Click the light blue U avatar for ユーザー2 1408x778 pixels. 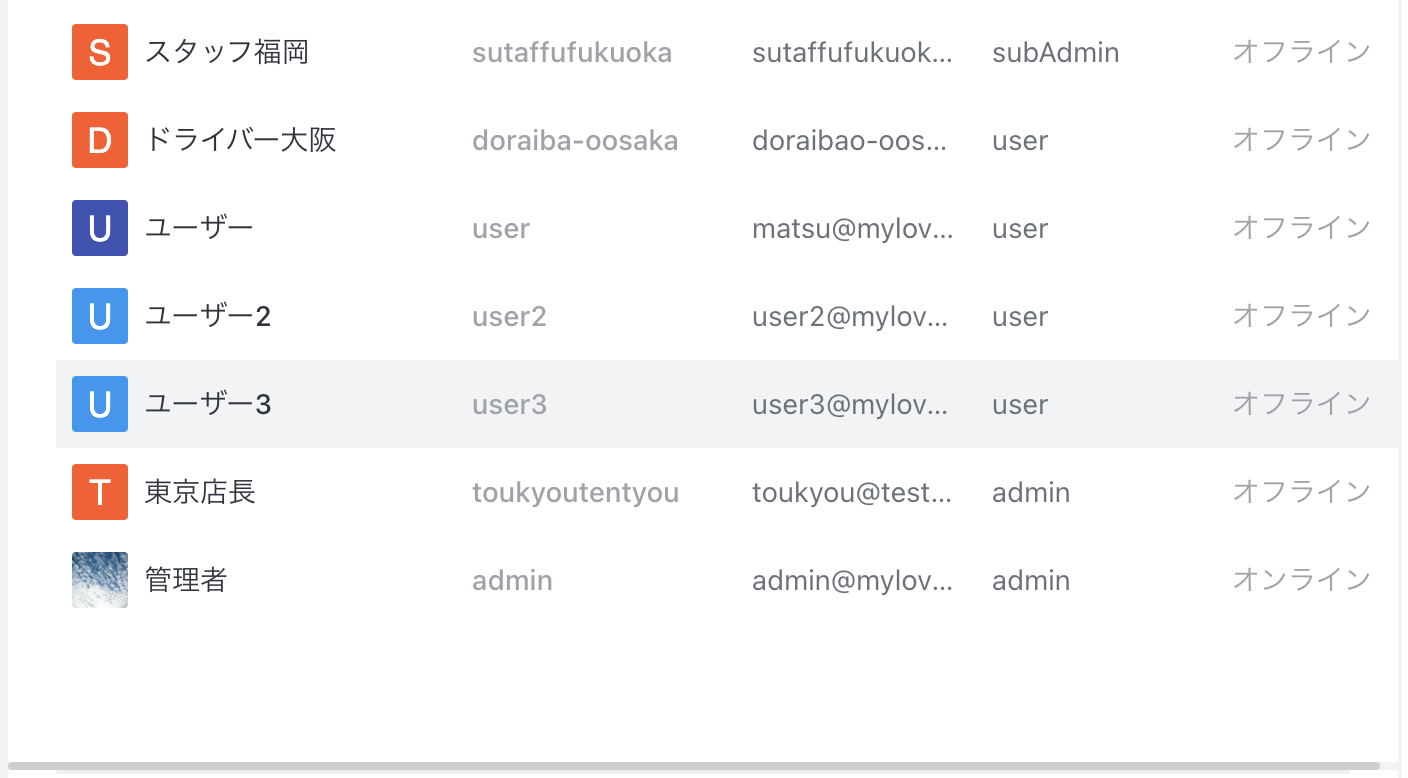(100, 316)
